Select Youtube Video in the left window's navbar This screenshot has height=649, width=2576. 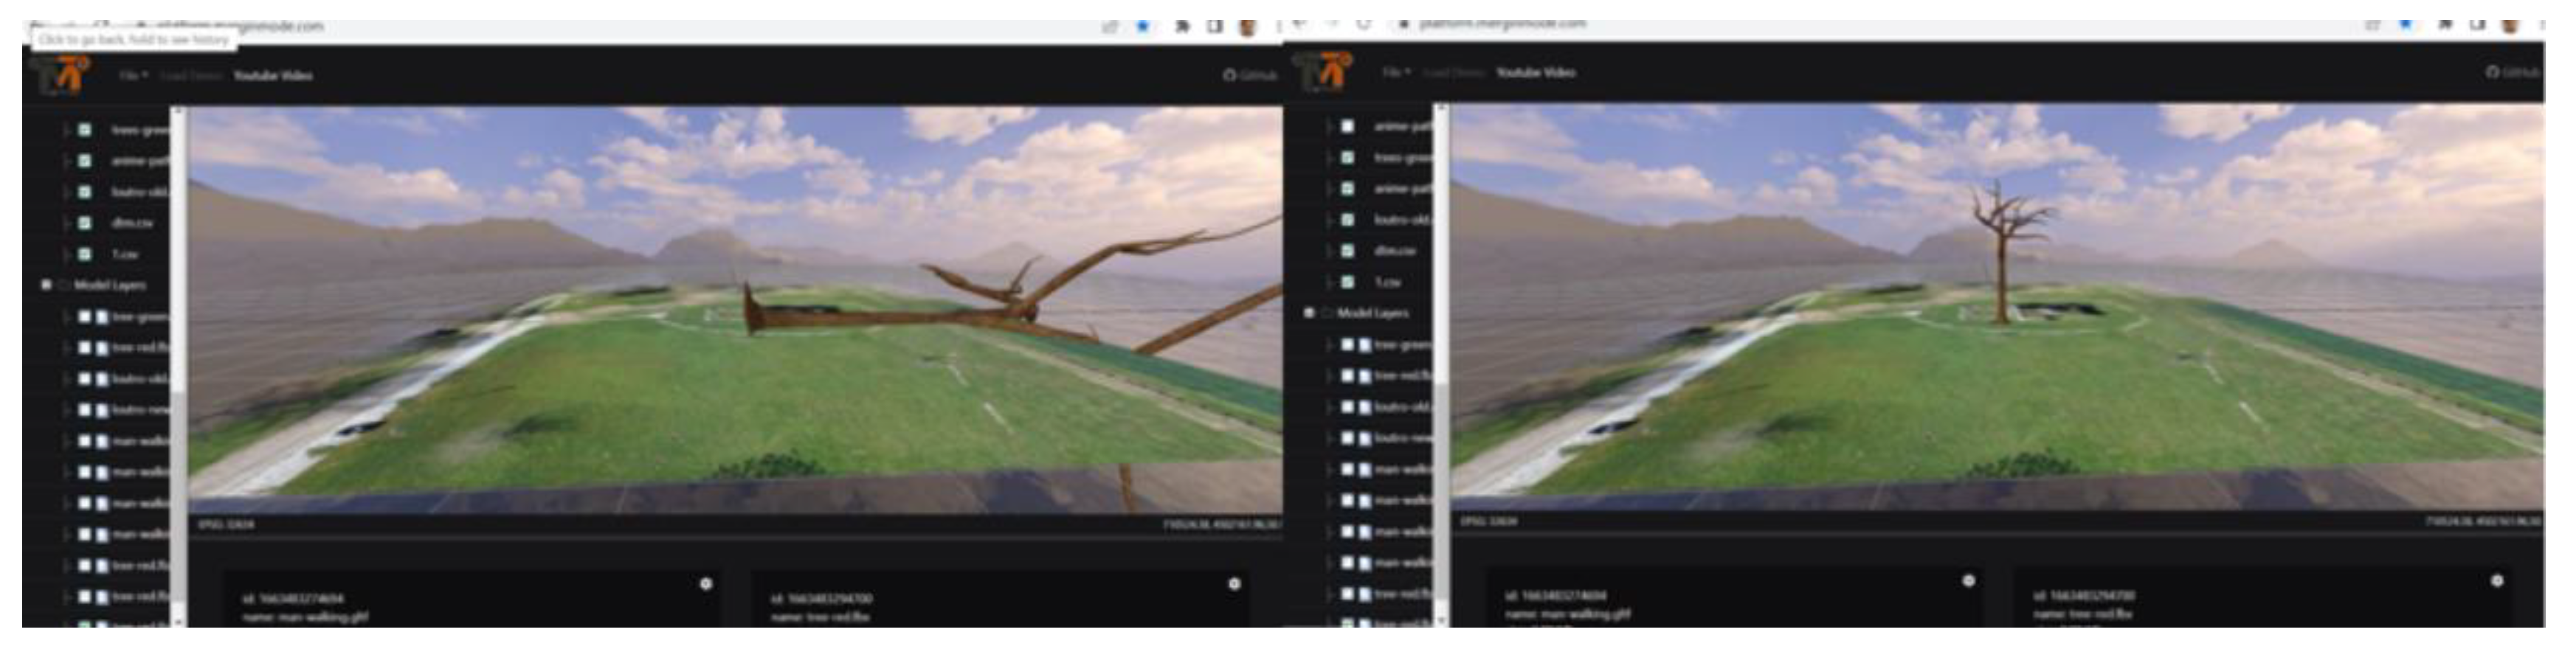[x=273, y=76]
